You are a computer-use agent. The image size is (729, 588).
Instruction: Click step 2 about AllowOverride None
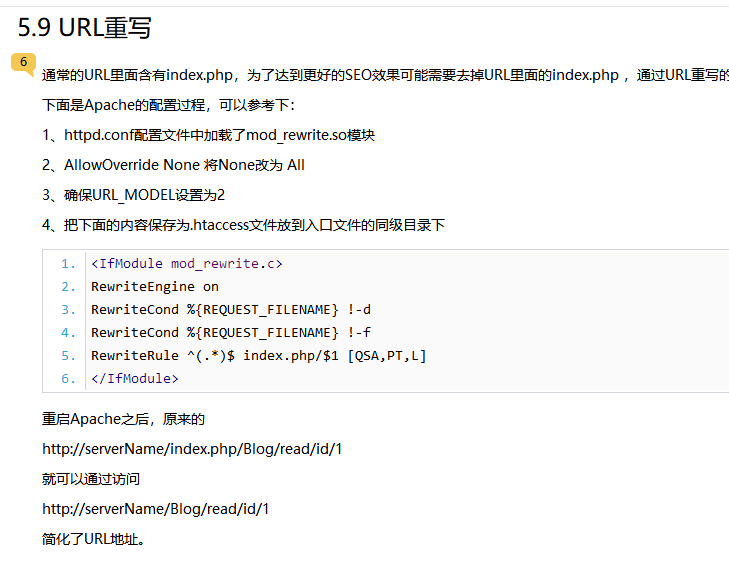tap(173, 165)
